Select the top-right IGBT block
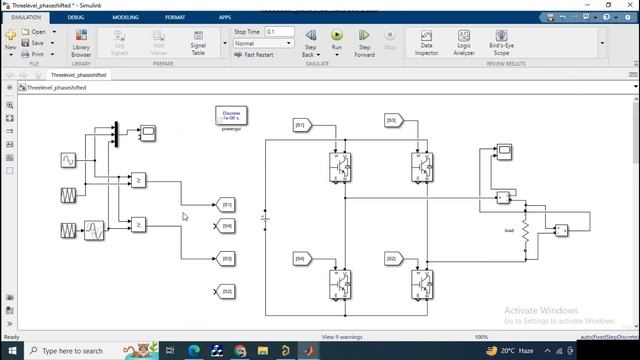 coord(422,167)
